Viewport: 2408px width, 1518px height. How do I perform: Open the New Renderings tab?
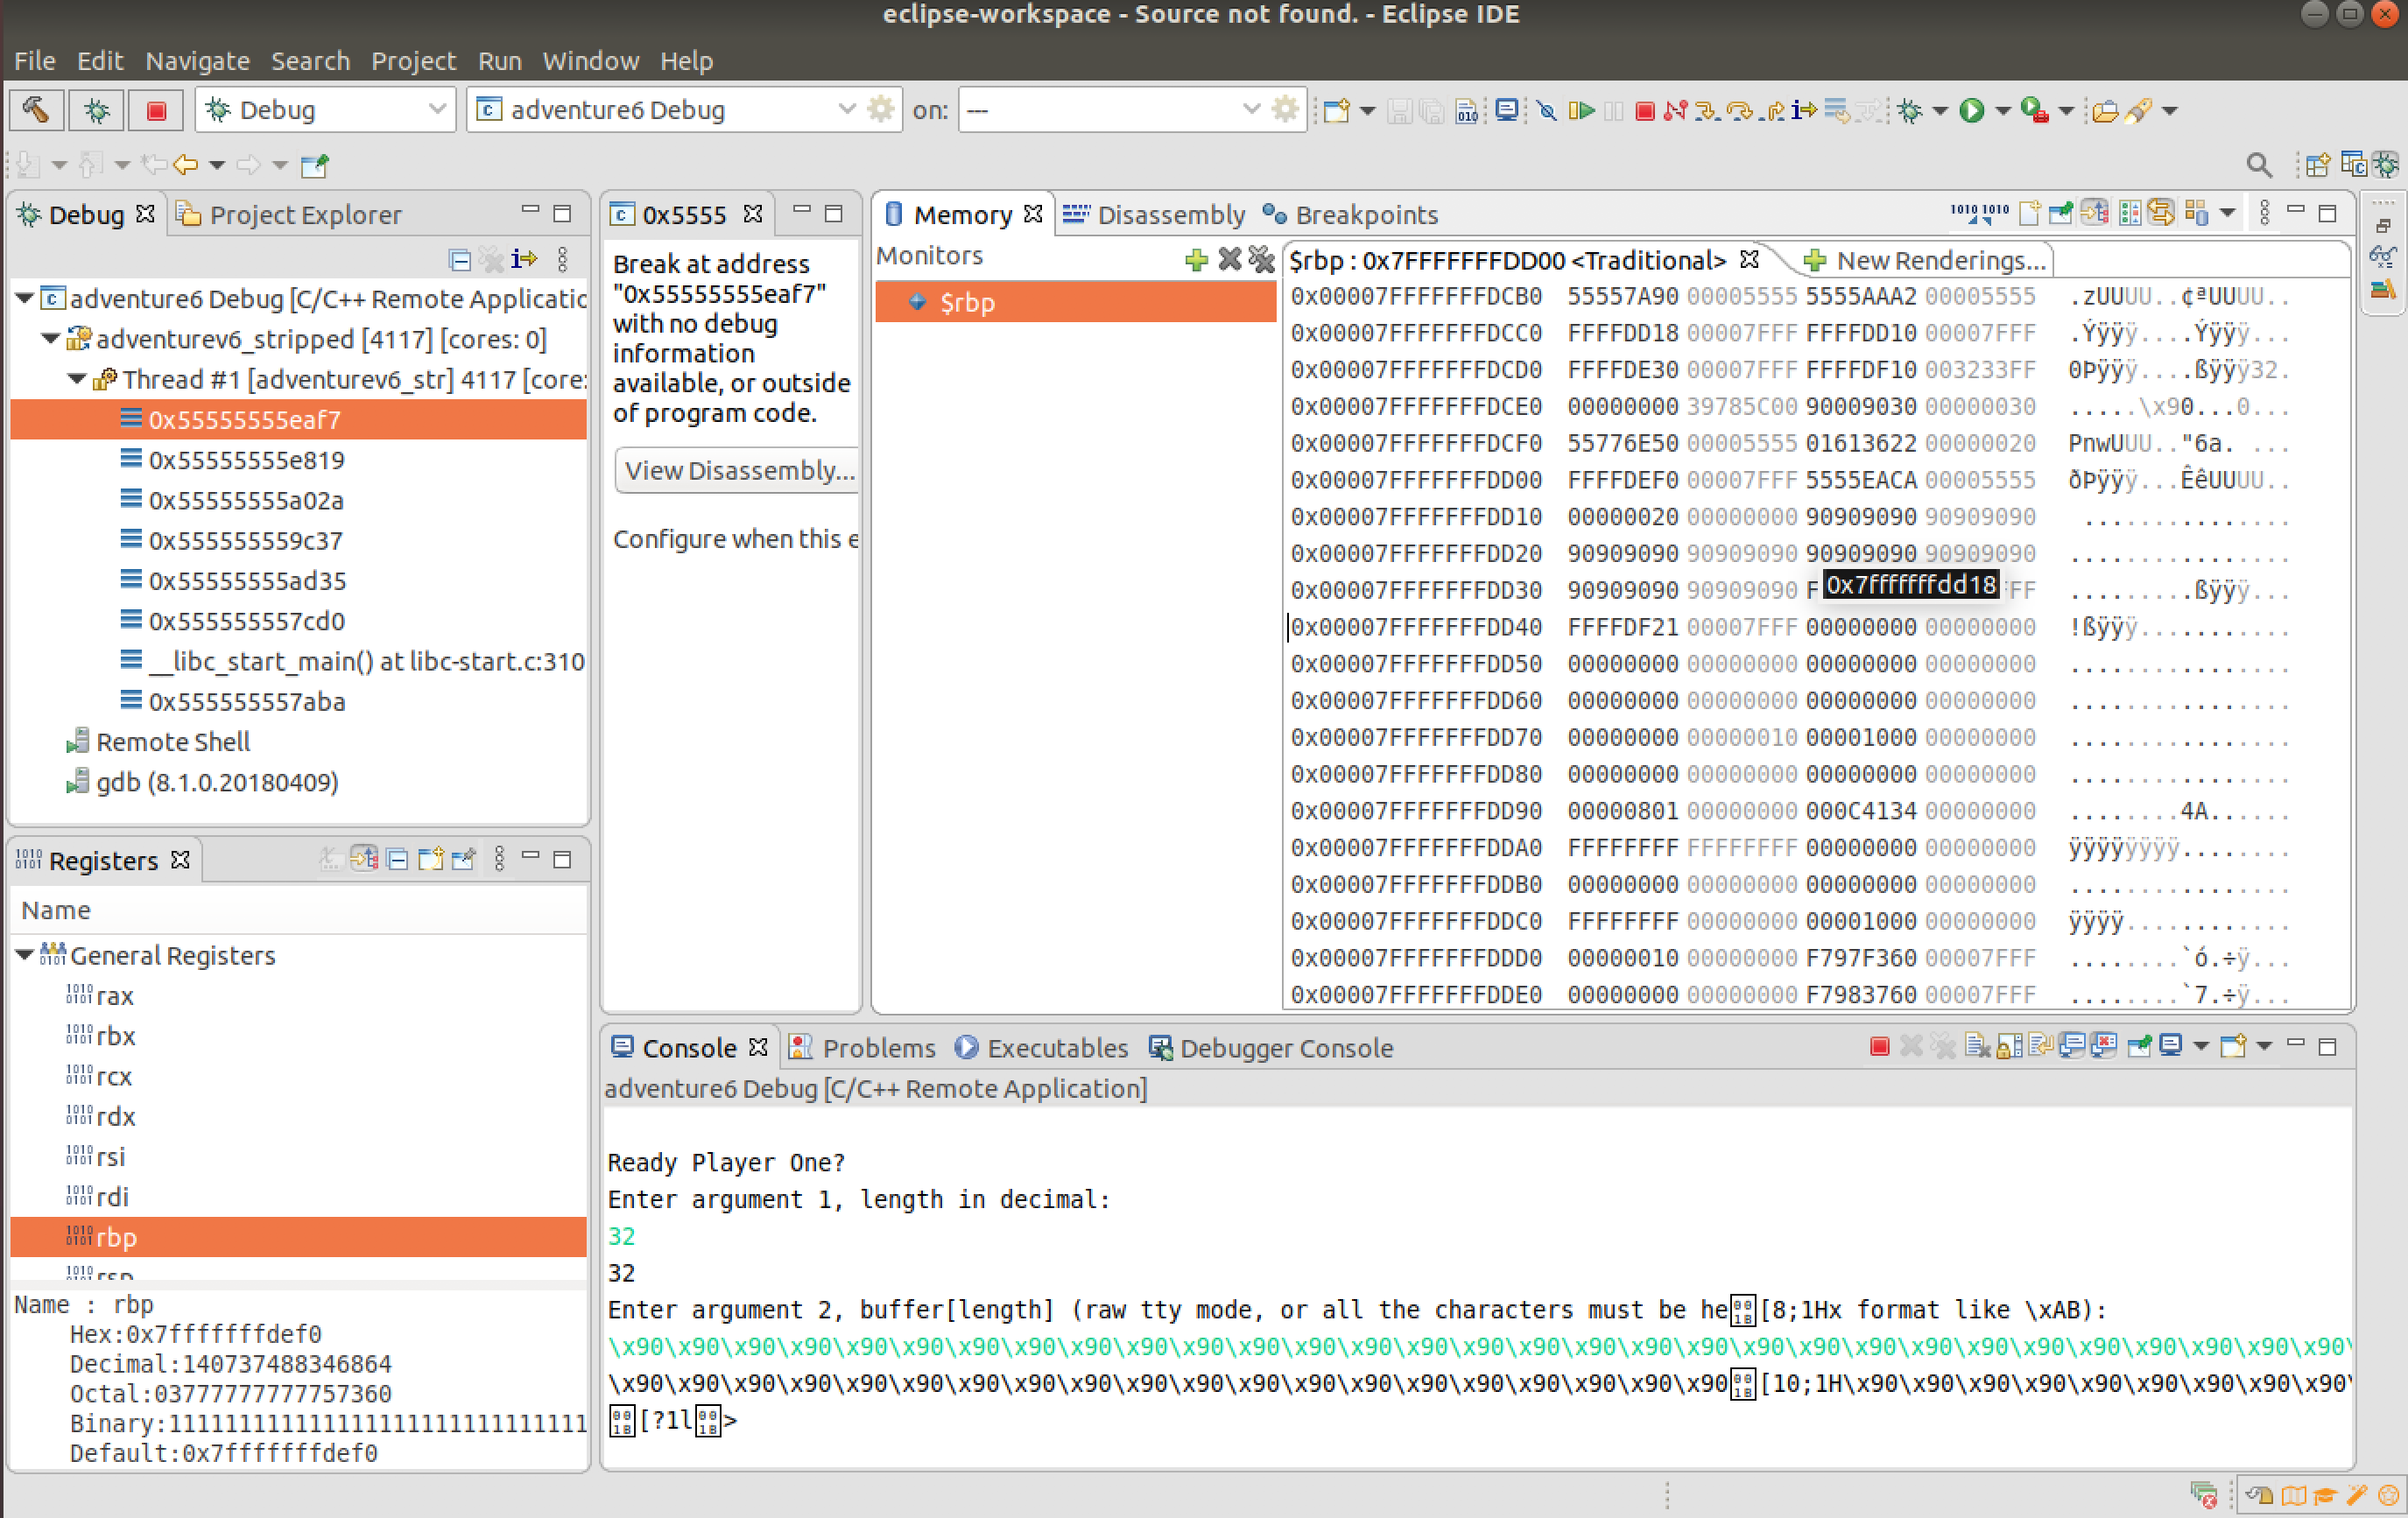pos(1925,261)
